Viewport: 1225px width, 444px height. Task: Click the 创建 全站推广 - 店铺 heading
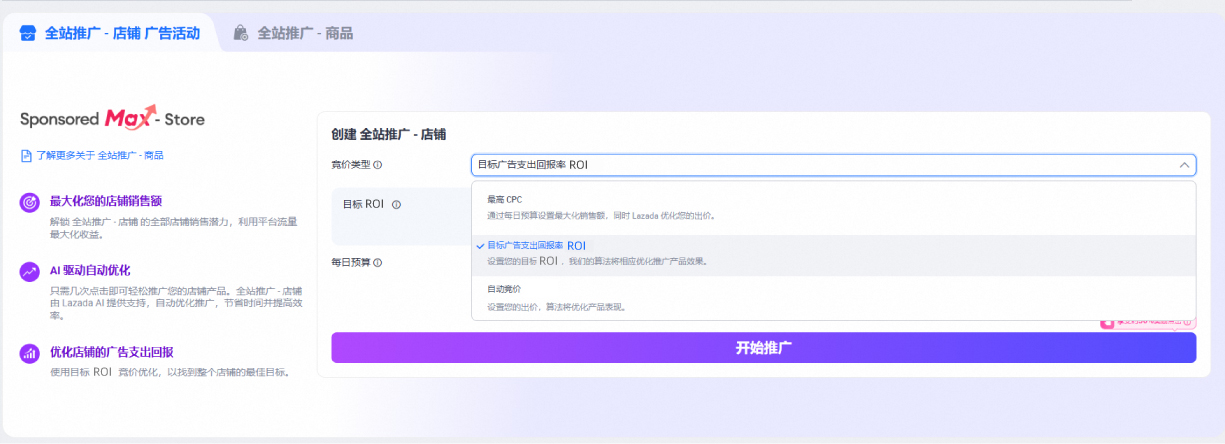pyautogui.click(x=389, y=134)
